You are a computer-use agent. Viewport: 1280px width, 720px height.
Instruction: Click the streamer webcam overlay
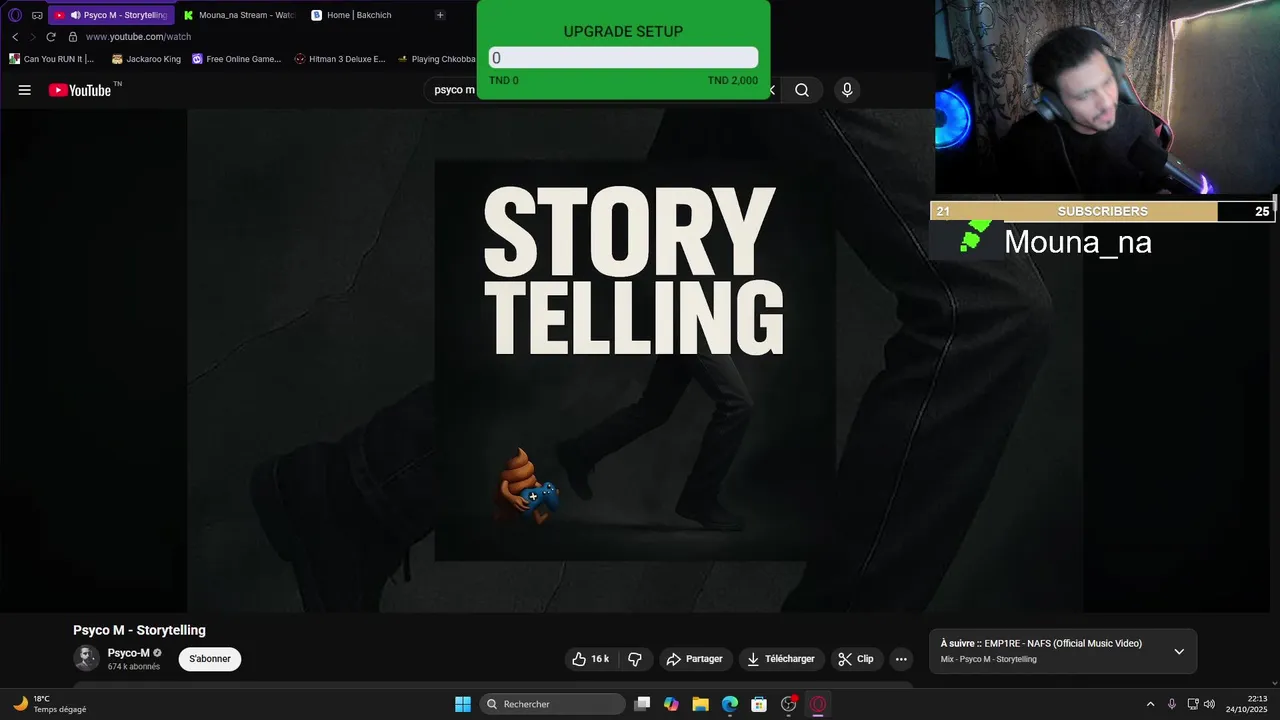click(x=1107, y=97)
